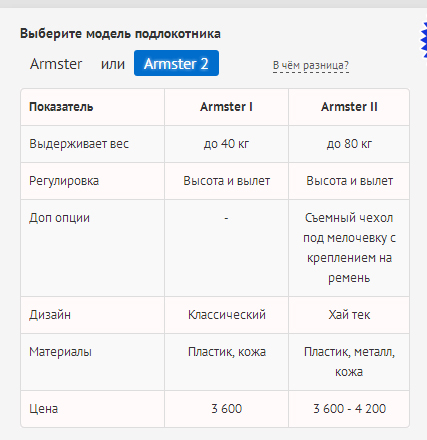
Task: Click the "Пластик, металл, кожа" cell
Action: (349, 362)
